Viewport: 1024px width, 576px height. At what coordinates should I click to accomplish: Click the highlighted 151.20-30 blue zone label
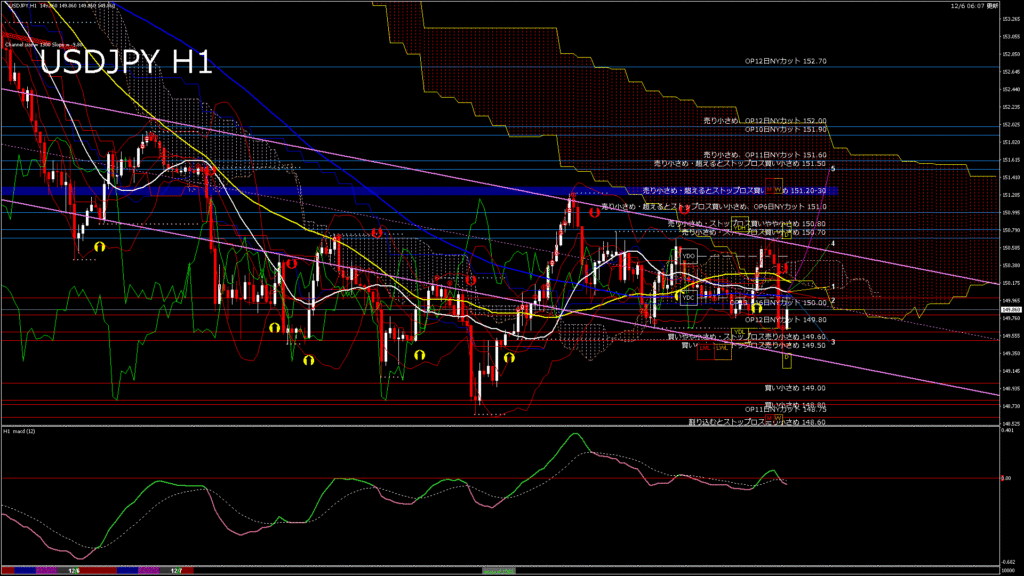pos(734,191)
